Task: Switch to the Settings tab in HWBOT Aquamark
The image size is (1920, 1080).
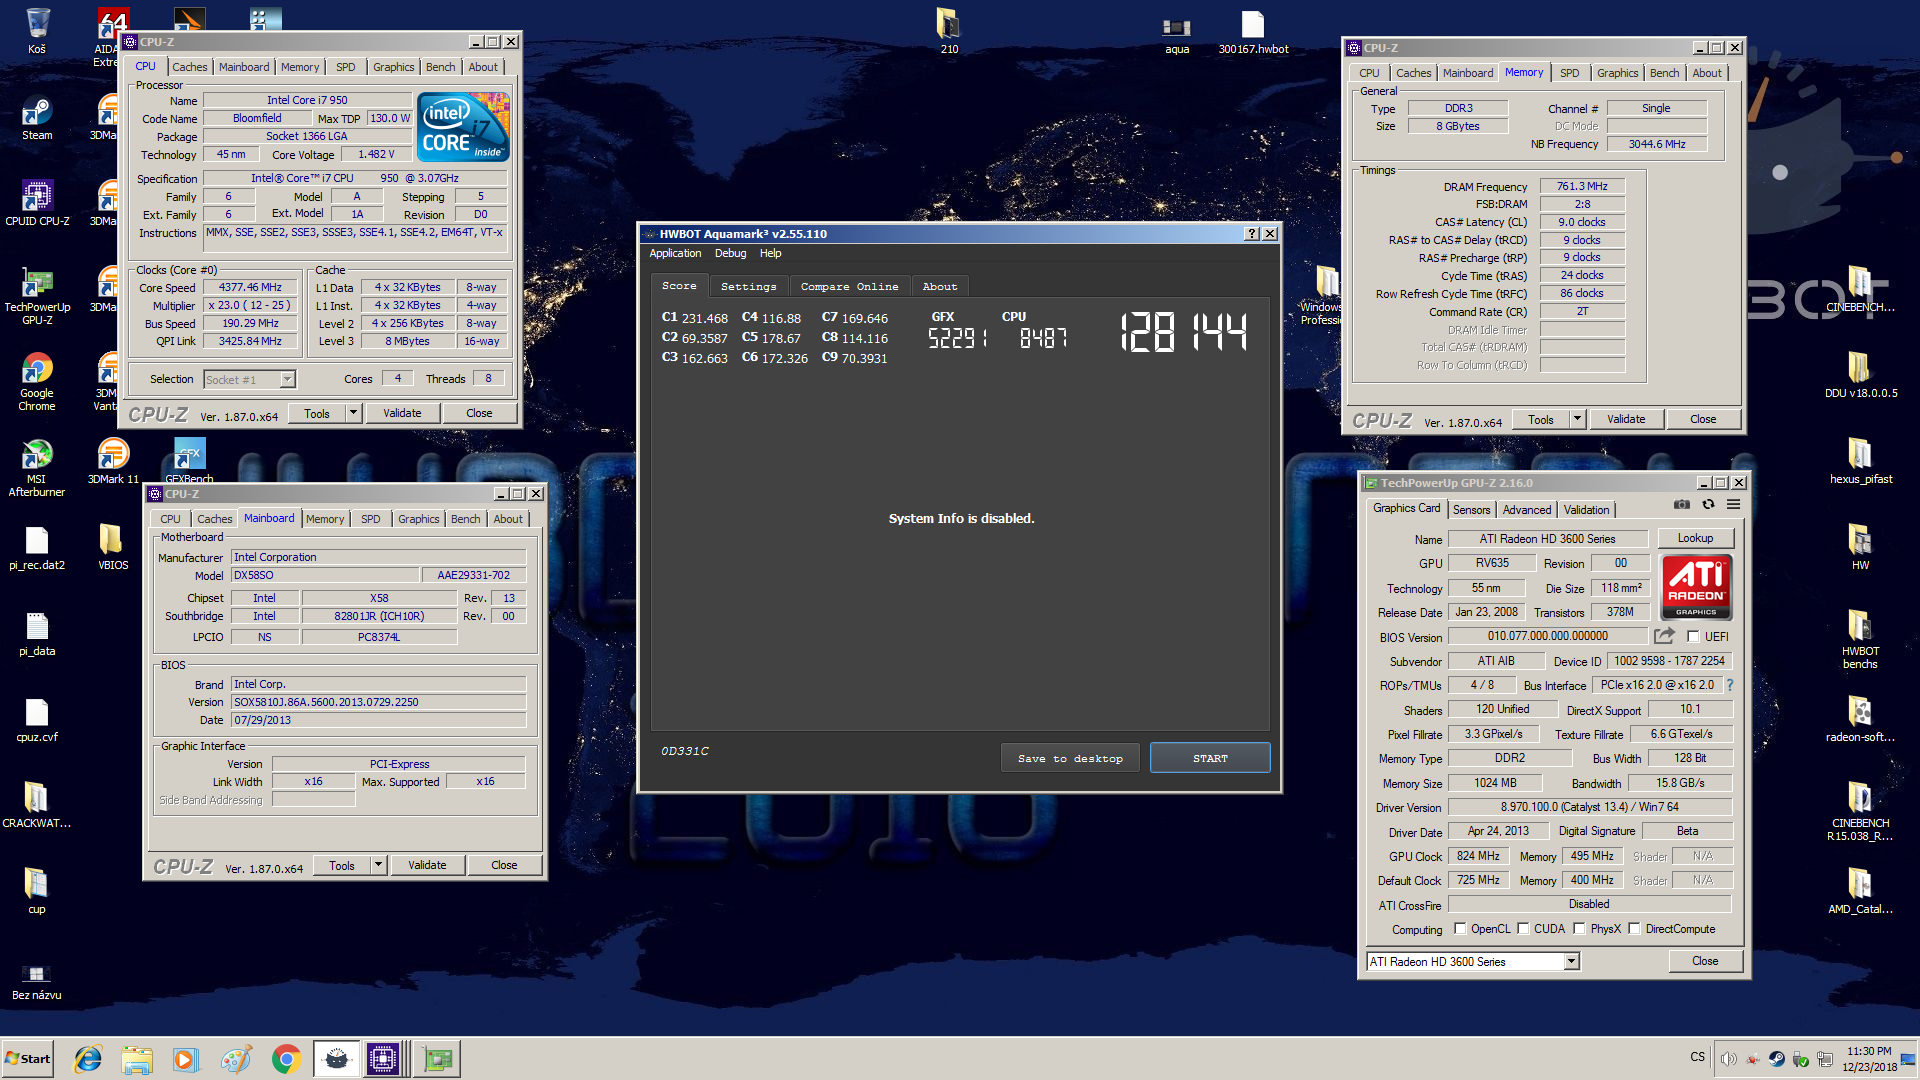Action: [x=748, y=286]
